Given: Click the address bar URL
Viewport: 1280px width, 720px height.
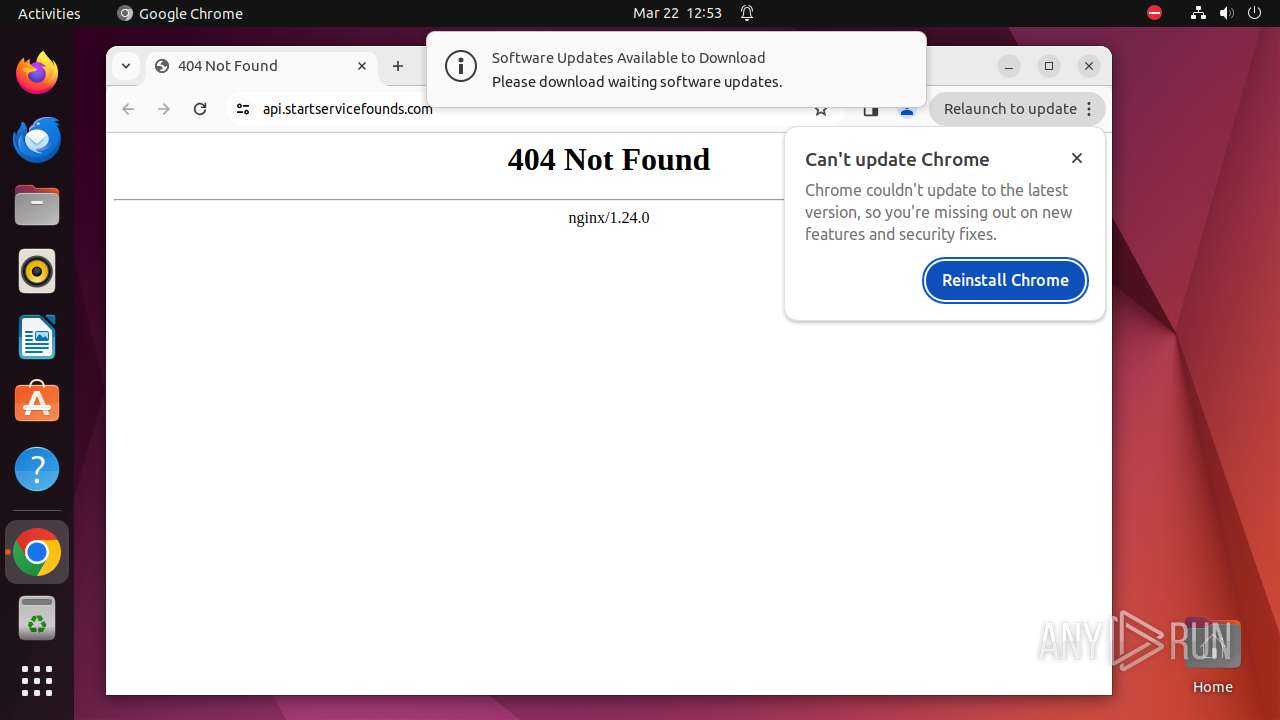Looking at the screenshot, I should click(348, 109).
